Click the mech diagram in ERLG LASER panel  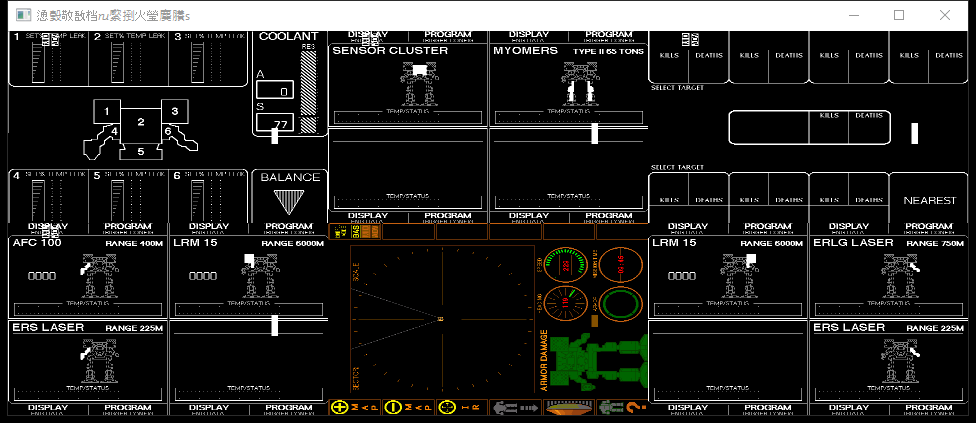click(899, 275)
